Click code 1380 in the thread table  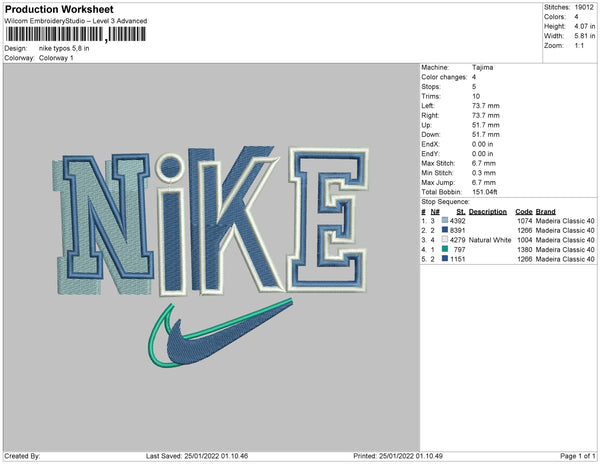pos(525,249)
